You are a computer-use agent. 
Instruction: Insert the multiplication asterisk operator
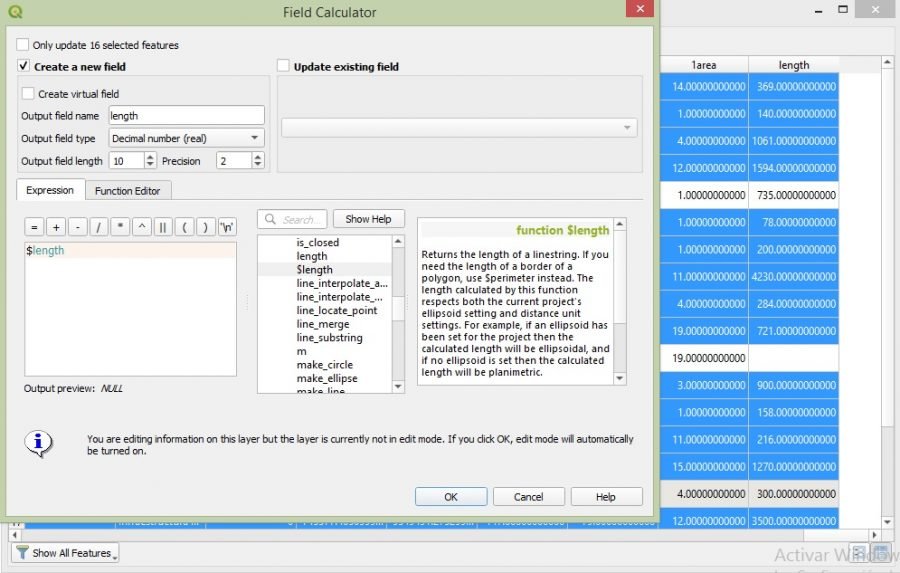pyautogui.click(x=120, y=227)
